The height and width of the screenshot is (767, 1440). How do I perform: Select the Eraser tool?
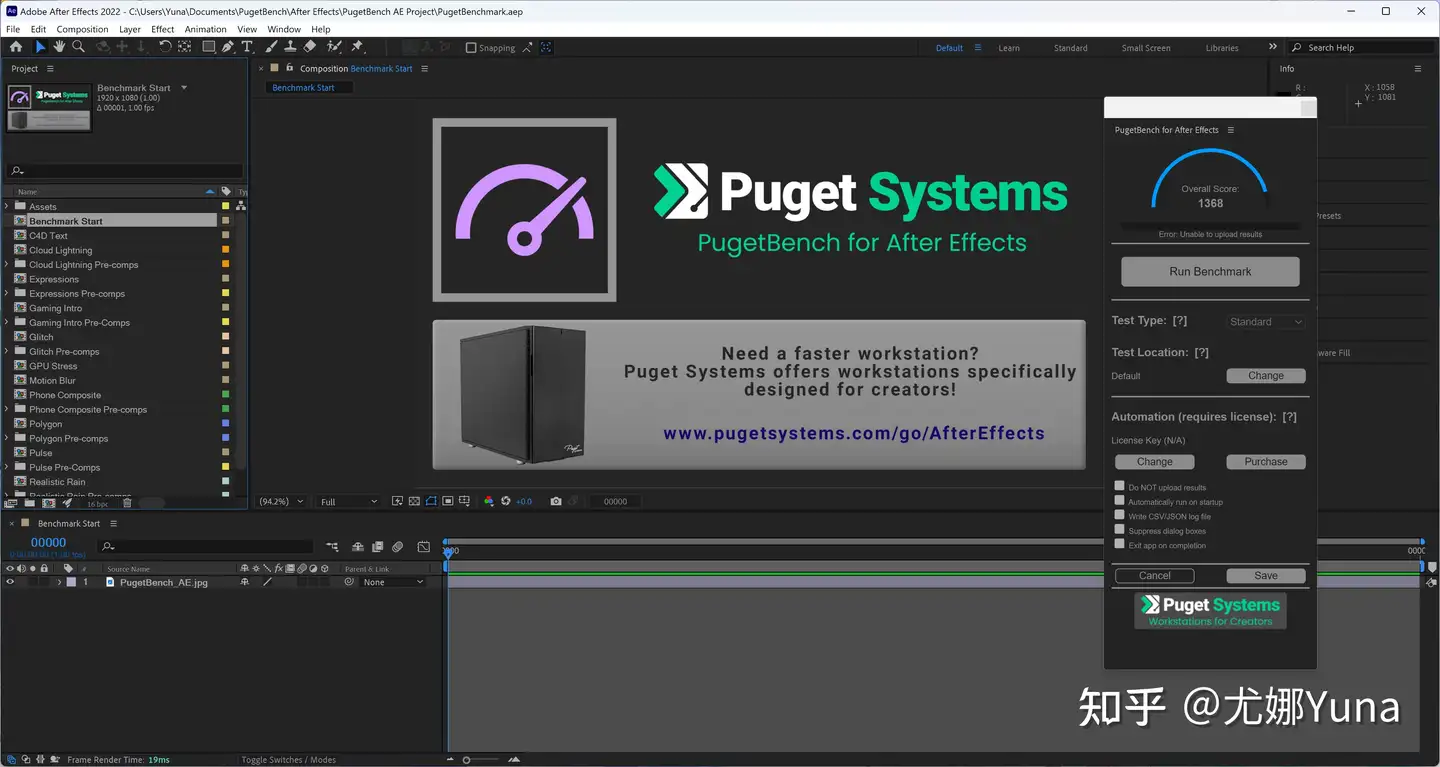tap(309, 47)
